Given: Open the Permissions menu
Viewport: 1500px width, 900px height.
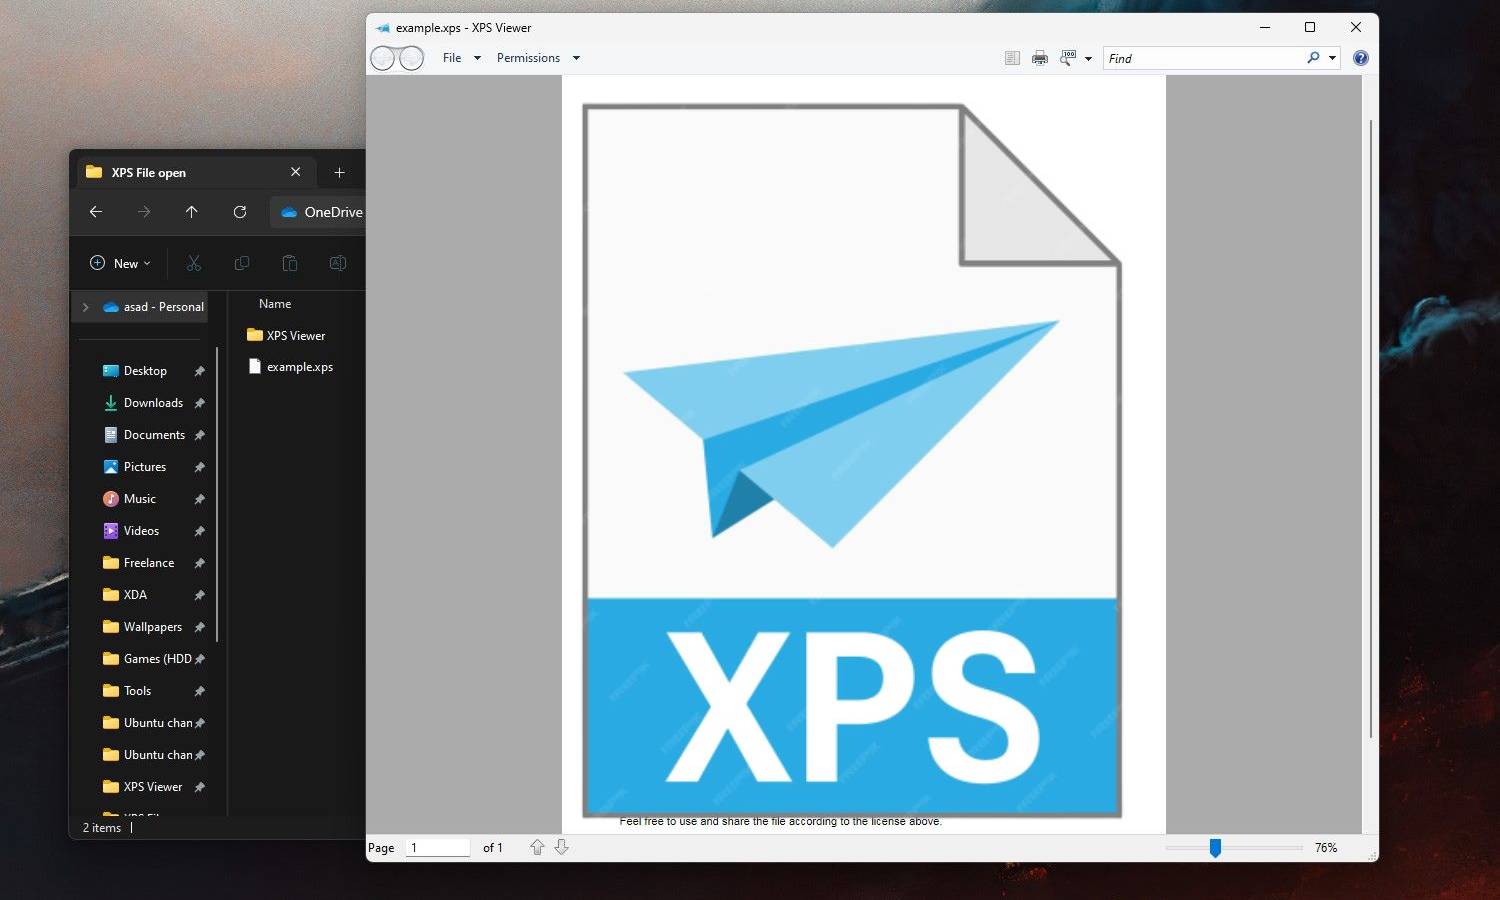Looking at the screenshot, I should [x=528, y=57].
